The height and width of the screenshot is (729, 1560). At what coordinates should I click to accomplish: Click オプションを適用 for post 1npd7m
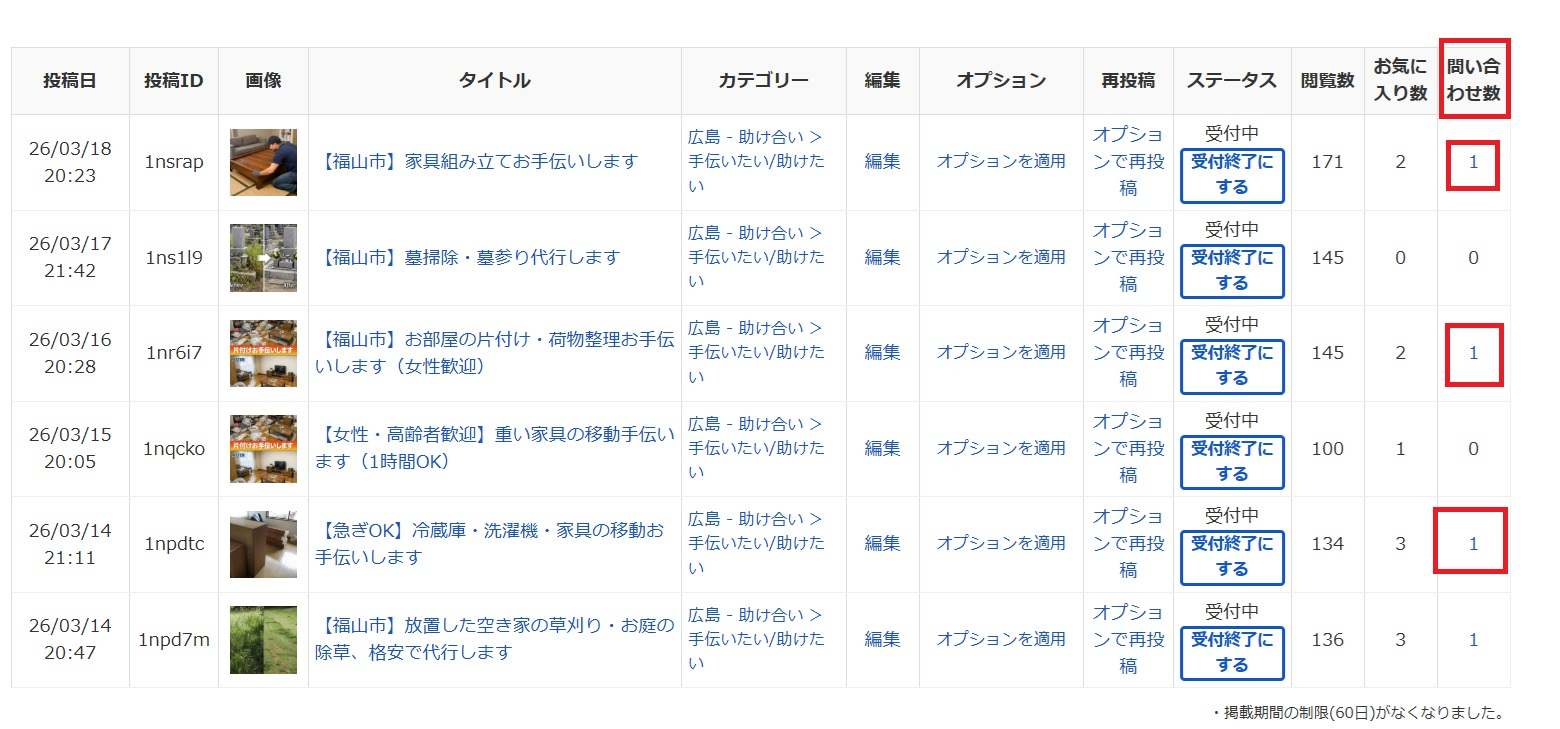point(1001,639)
